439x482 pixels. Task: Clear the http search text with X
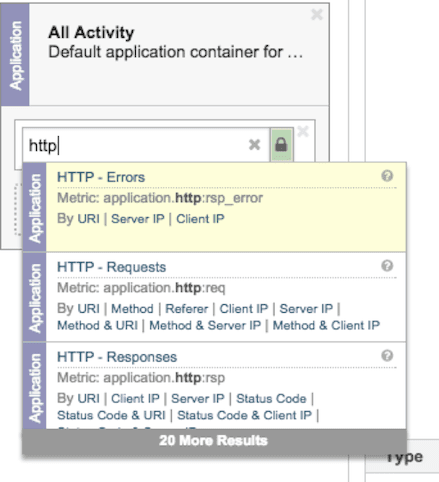point(254,145)
